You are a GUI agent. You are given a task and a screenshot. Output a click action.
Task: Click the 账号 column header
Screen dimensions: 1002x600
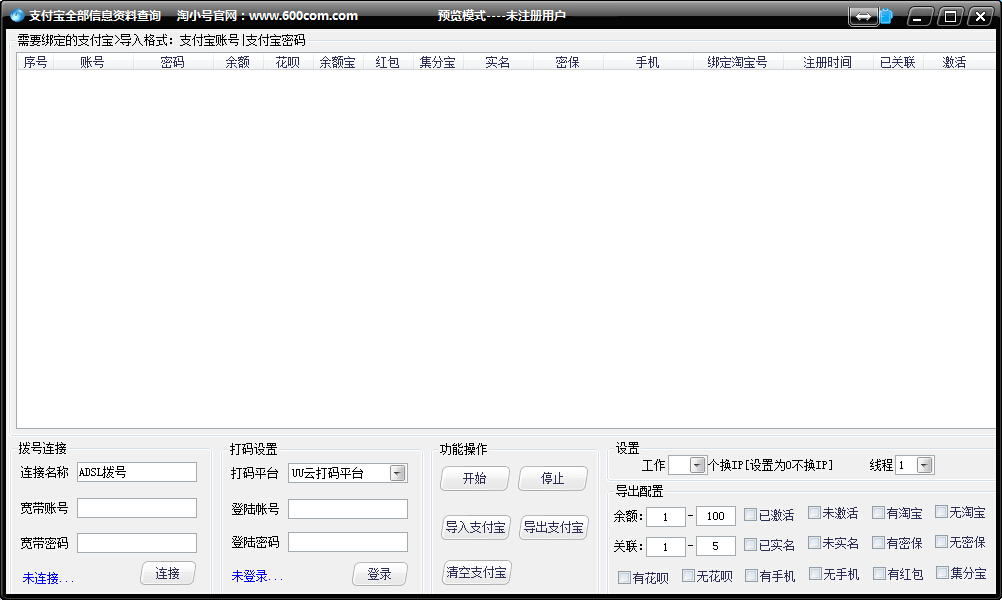[93, 62]
